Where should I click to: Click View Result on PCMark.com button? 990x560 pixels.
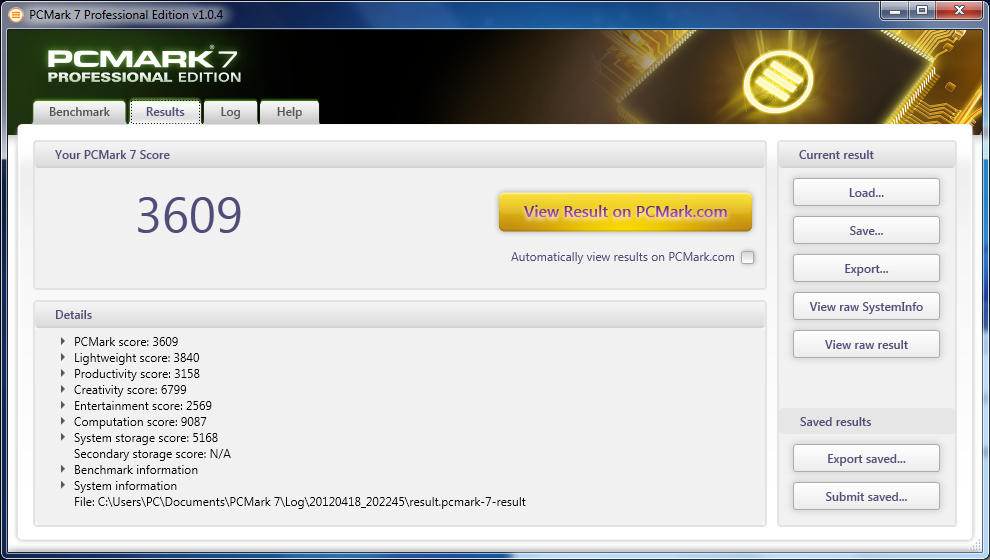click(625, 211)
